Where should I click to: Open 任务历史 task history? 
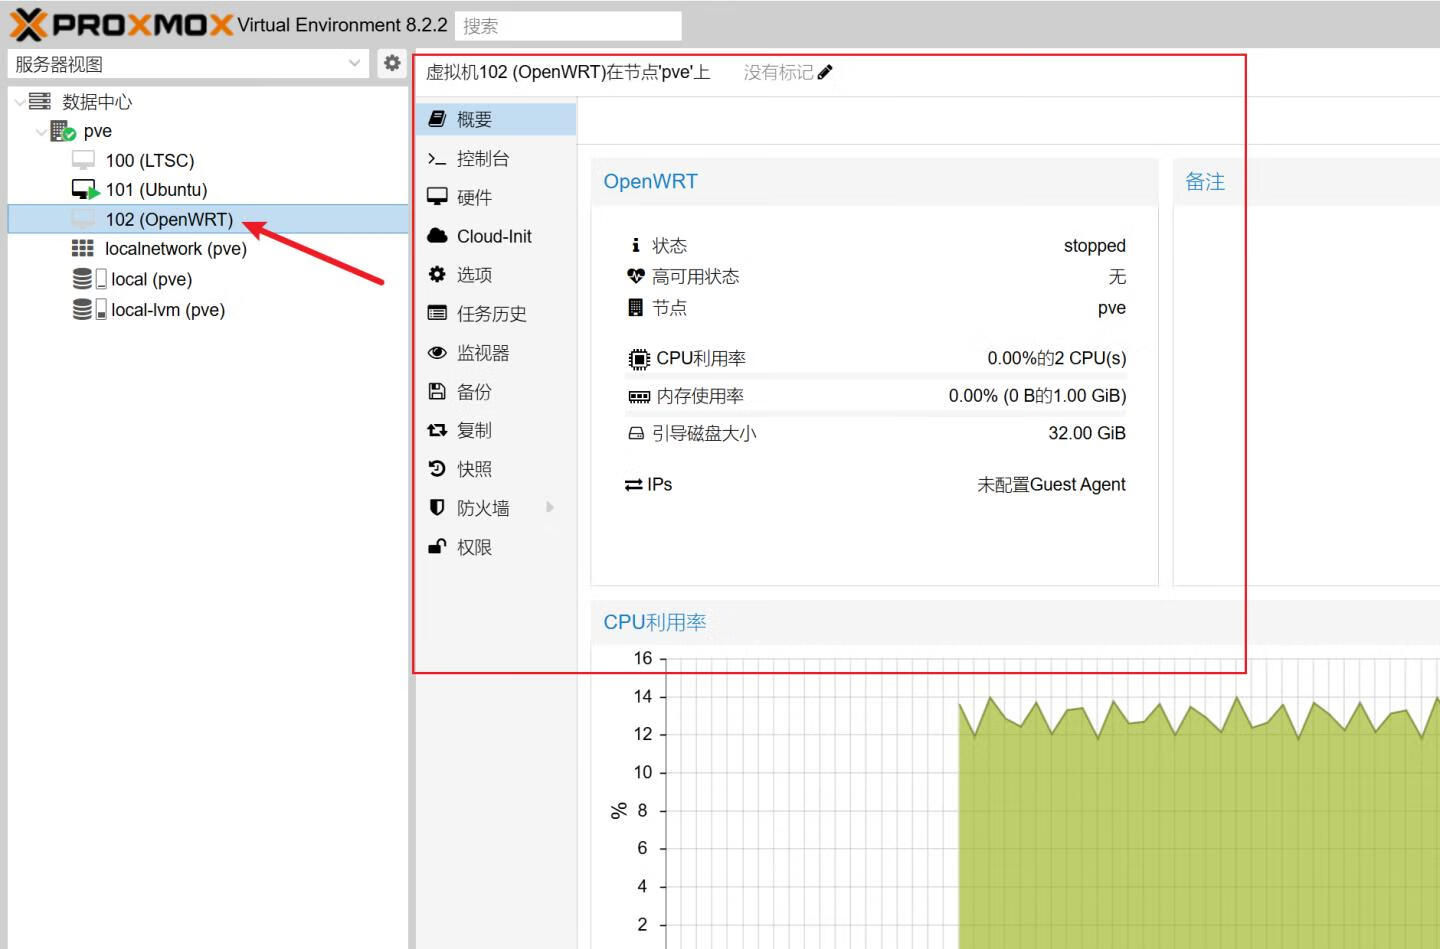[x=491, y=314]
